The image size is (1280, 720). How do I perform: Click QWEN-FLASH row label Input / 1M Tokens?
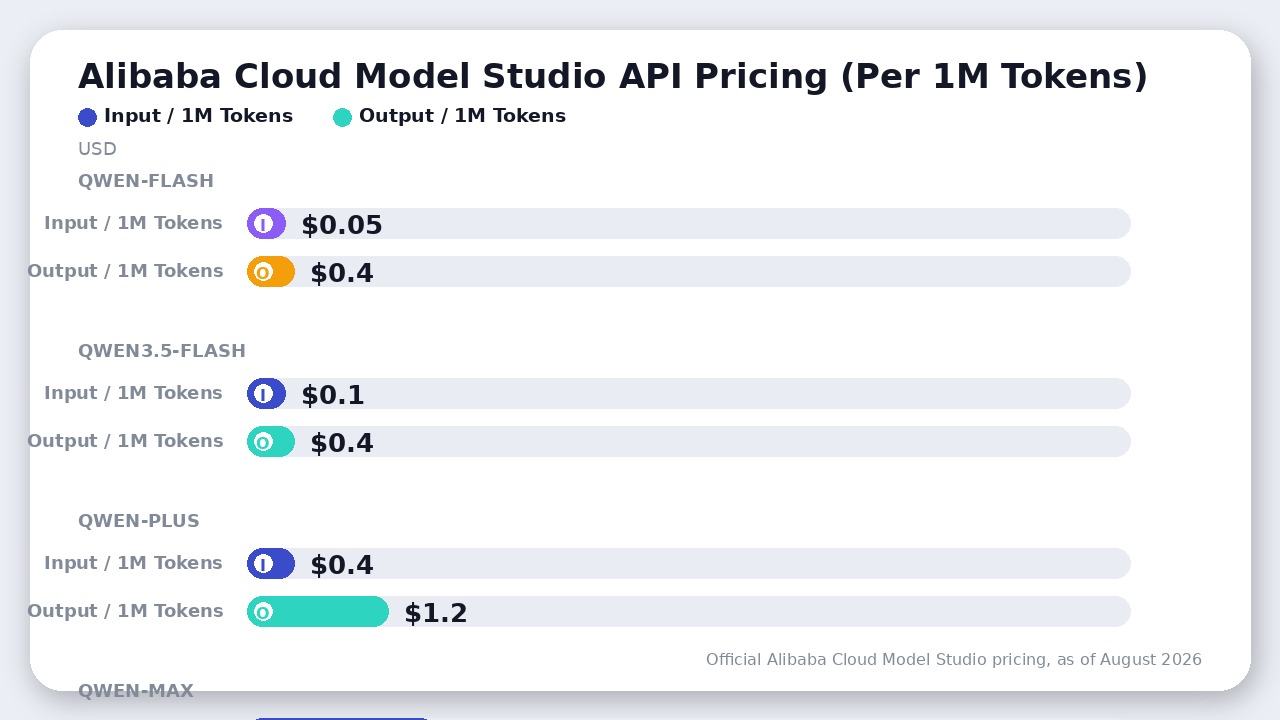[133, 223]
